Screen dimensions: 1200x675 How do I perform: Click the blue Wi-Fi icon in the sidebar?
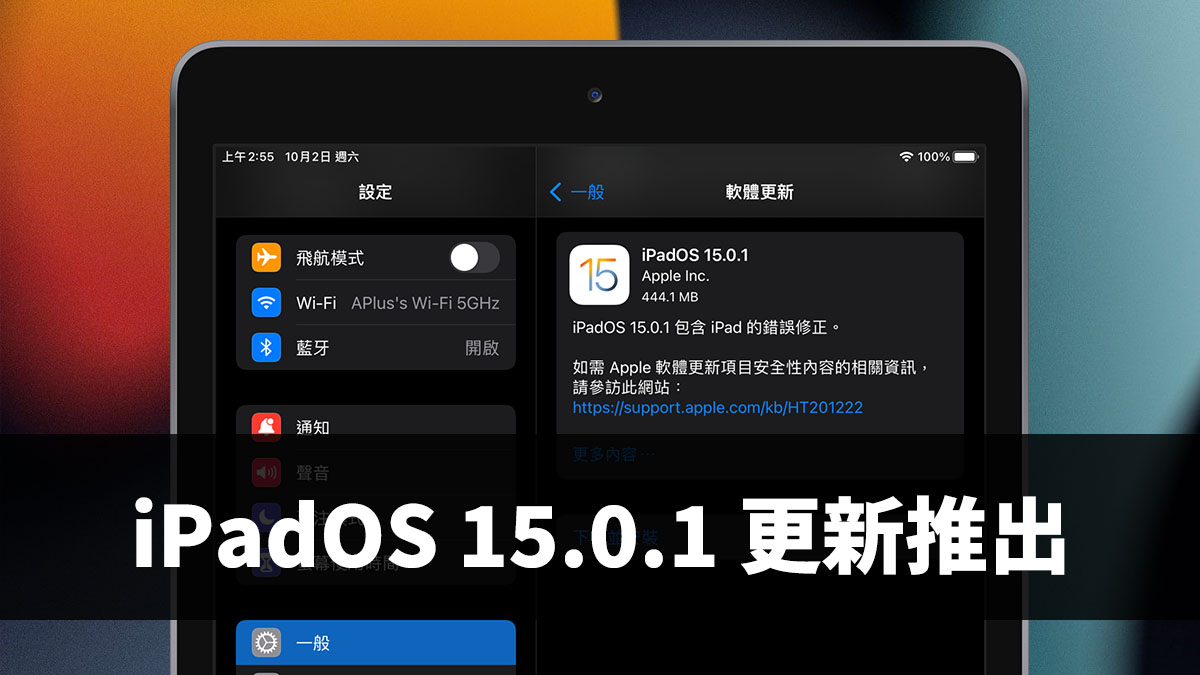(x=267, y=303)
